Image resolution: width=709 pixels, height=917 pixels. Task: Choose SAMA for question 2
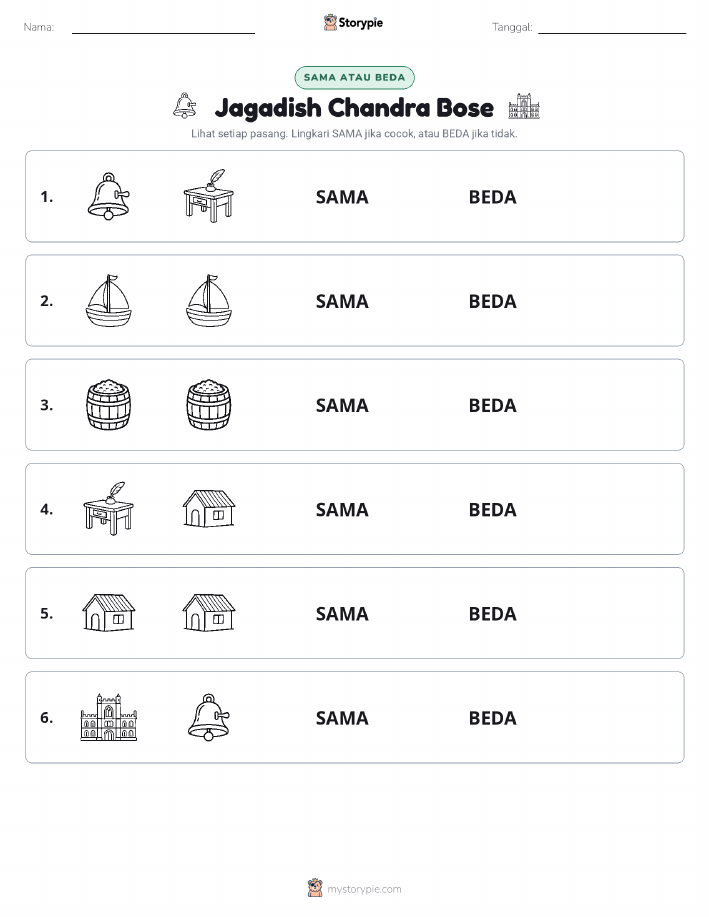point(342,301)
